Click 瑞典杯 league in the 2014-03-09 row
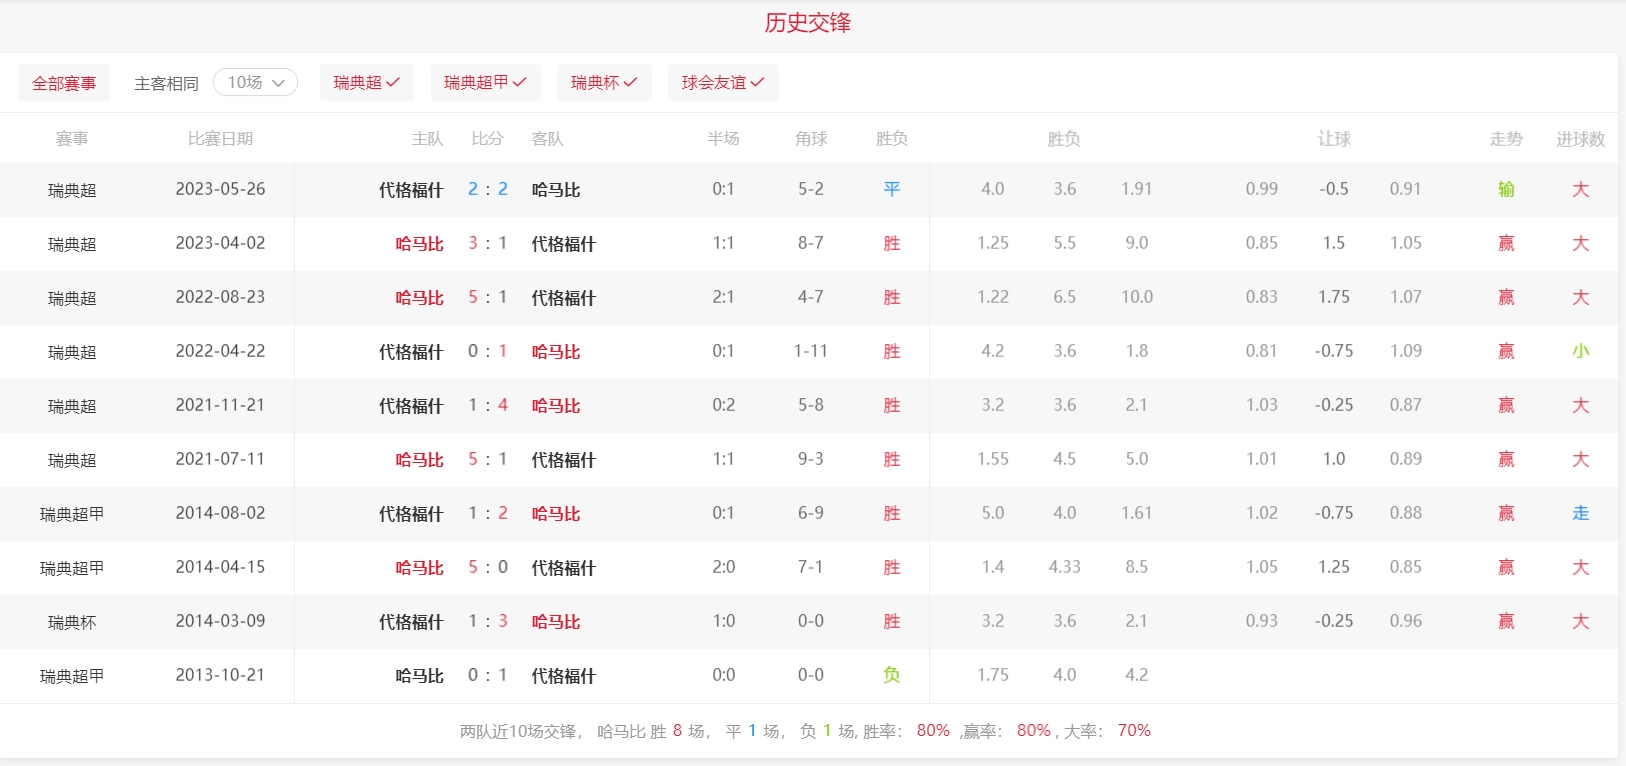The width and height of the screenshot is (1626, 766). [x=72, y=622]
